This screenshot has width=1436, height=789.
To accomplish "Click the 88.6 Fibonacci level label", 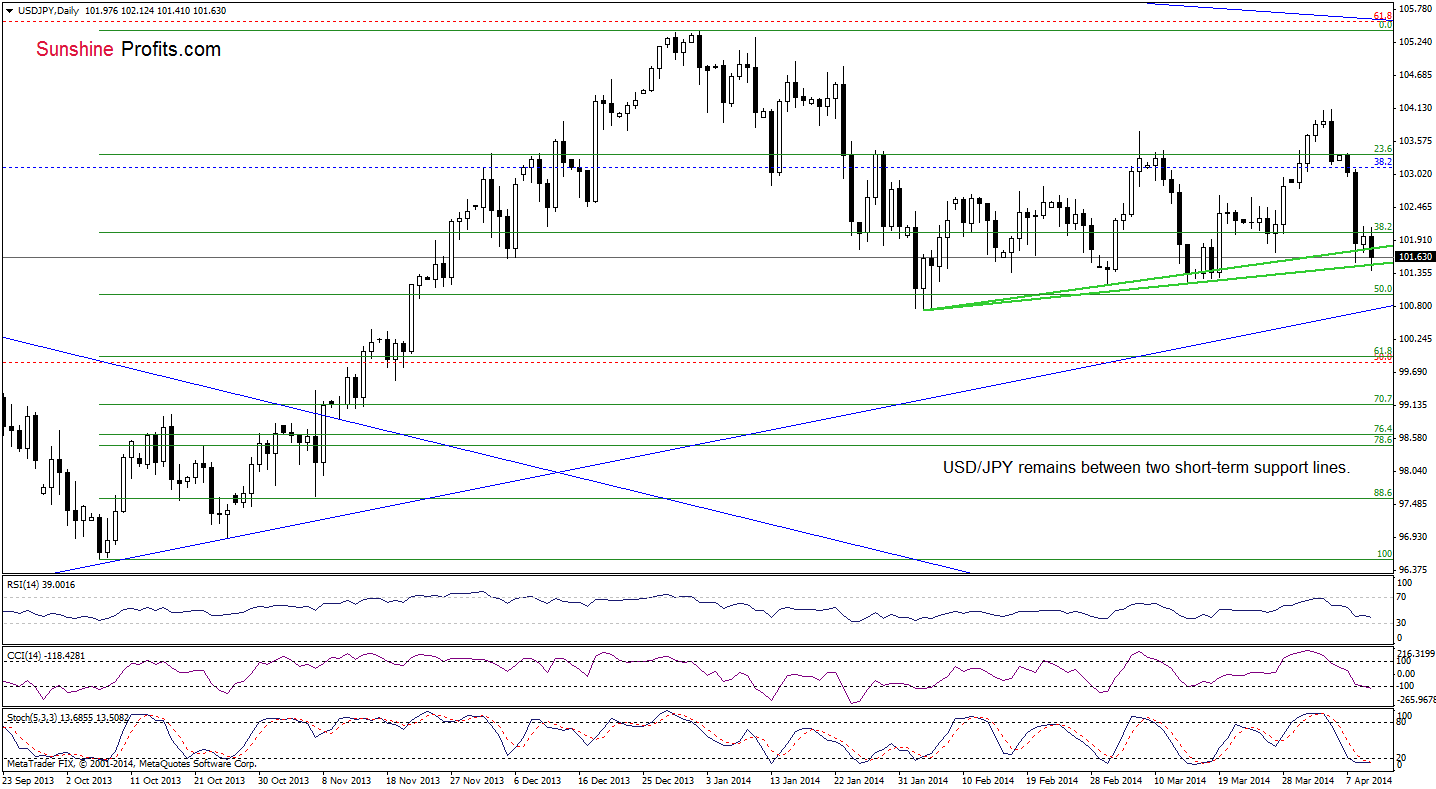I will (x=1384, y=493).
